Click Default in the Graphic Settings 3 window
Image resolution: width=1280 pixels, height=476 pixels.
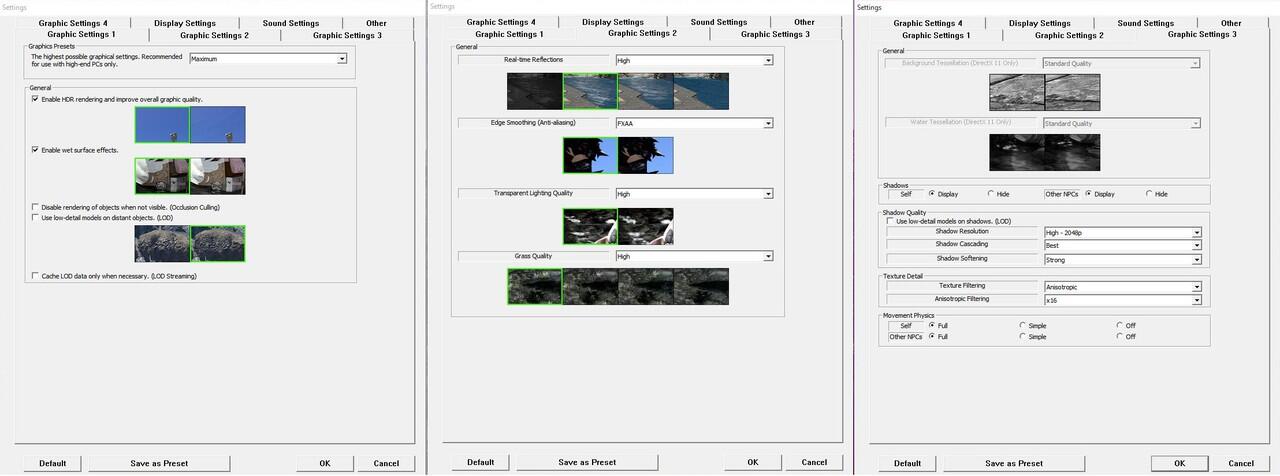(x=907, y=464)
